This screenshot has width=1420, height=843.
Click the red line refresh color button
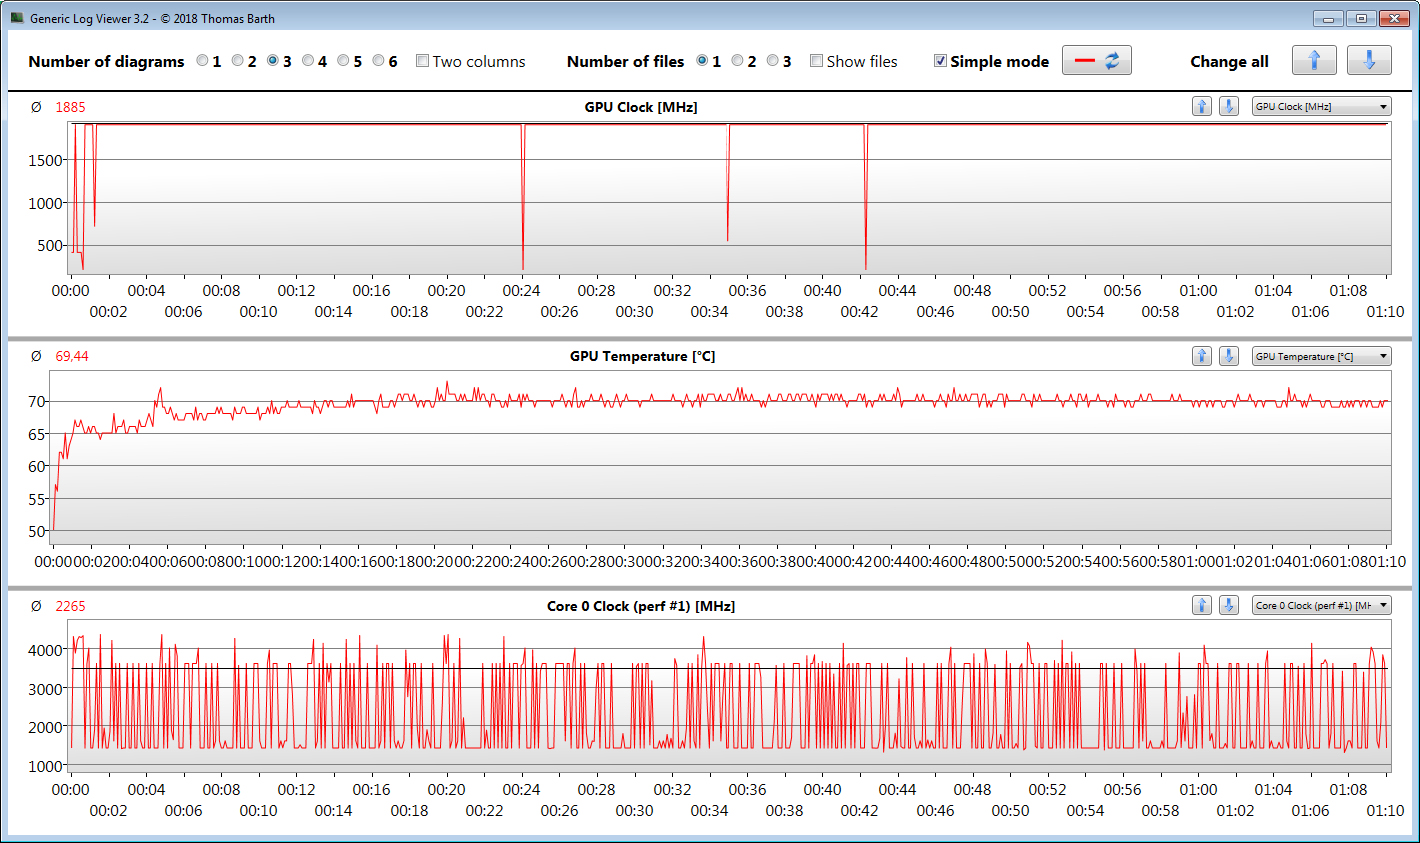tap(1097, 61)
